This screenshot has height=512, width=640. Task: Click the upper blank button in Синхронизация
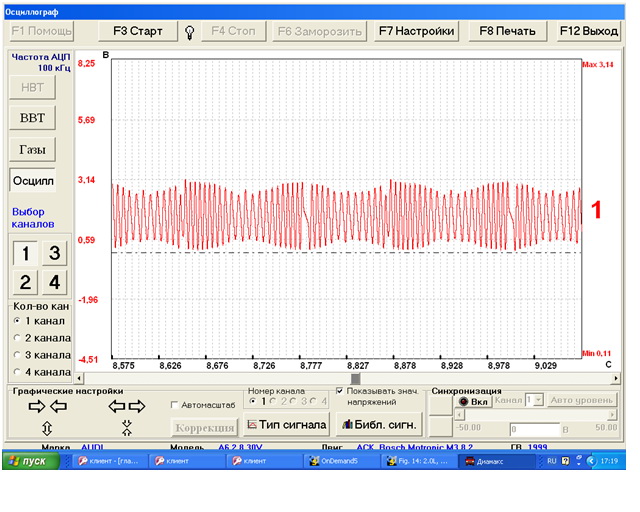click(441, 406)
